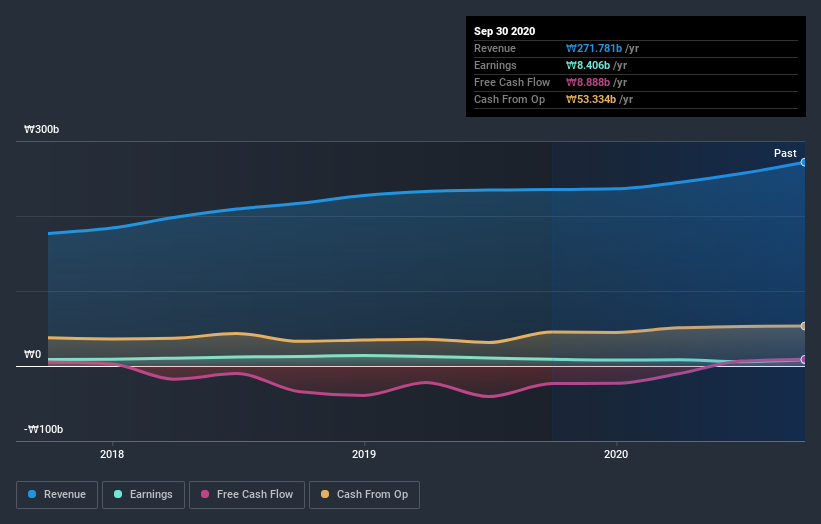The image size is (821, 524).
Task: Click the ₩300b y-axis label
Action: [x=41, y=129]
